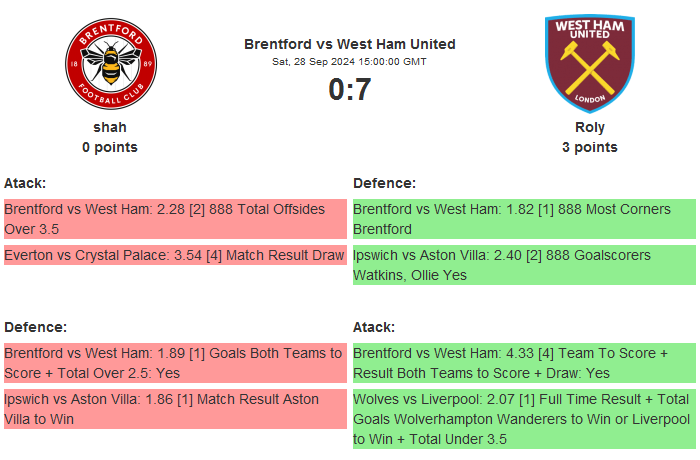The width and height of the screenshot is (700, 460).
Task: Click Roly's Atack section heading
Action: point(374,327)
